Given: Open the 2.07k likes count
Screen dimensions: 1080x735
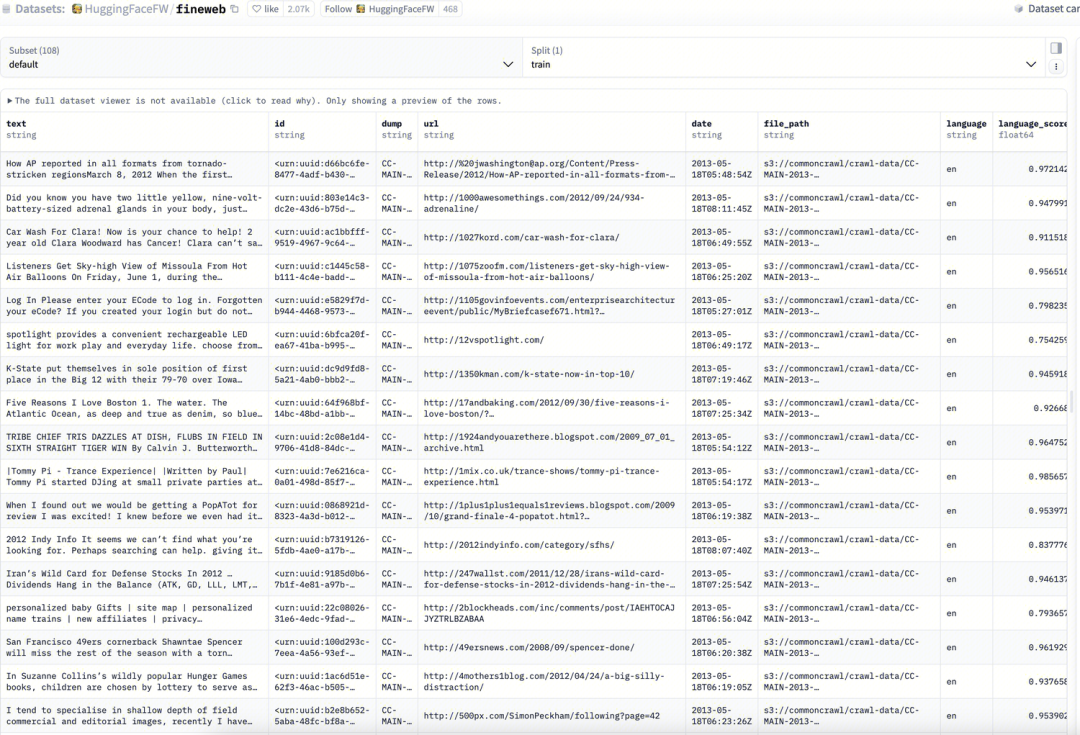Looking at the screenshot, I should click(298, 9).
